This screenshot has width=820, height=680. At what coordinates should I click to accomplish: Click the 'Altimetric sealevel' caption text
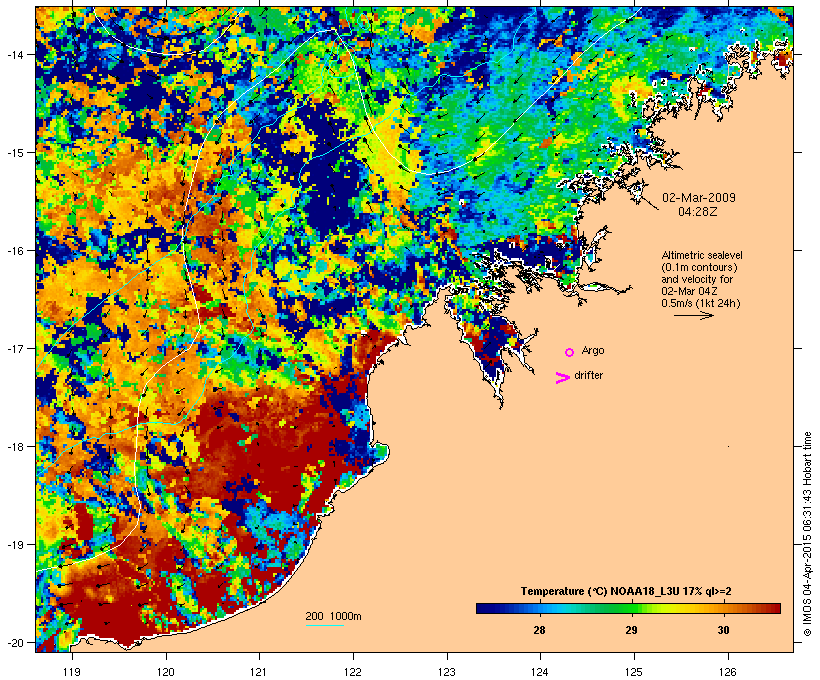(x=702, y=255)
